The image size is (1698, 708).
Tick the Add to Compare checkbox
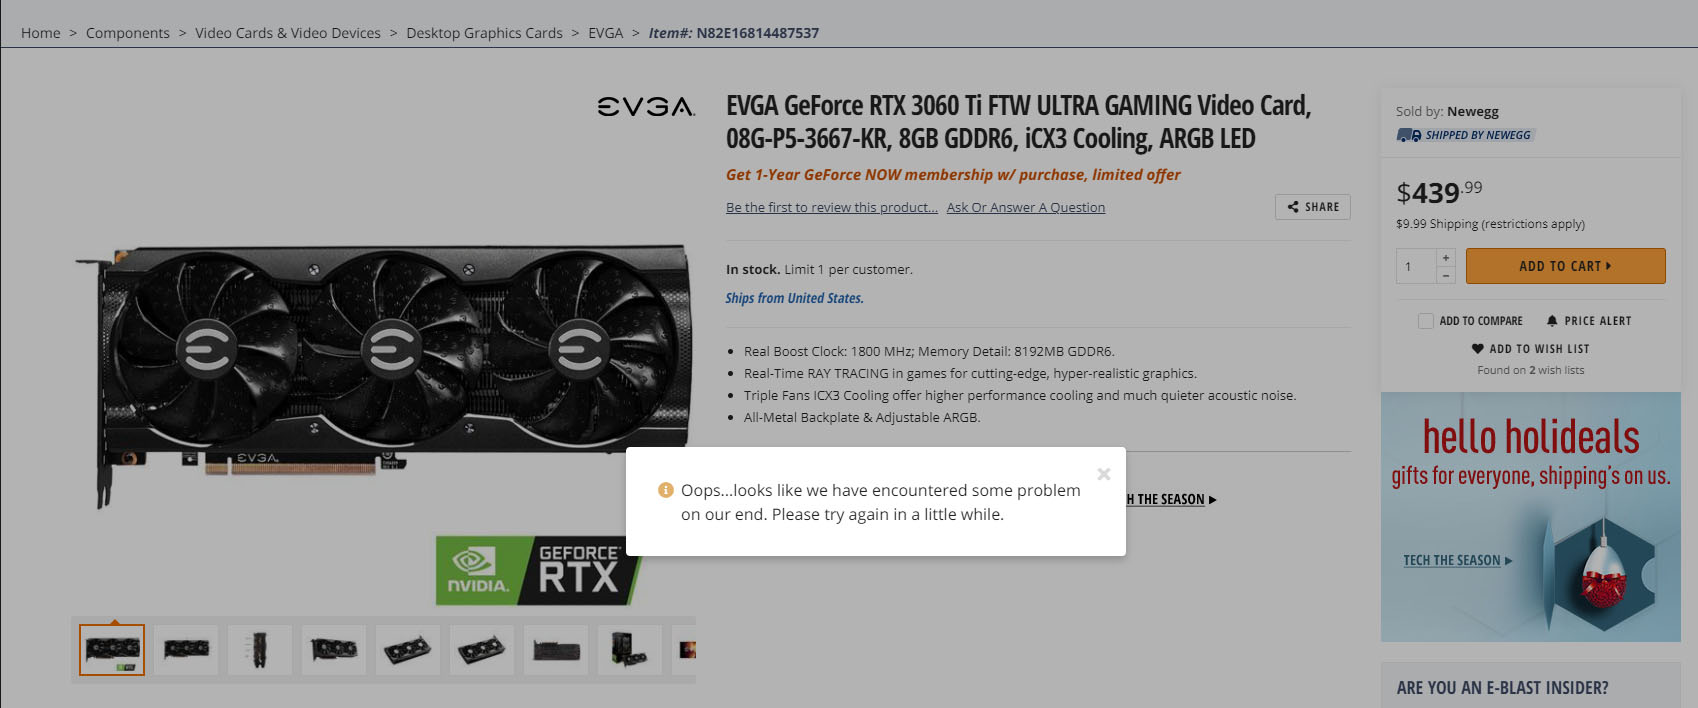pyautogui.click(x=1426, y=321)
